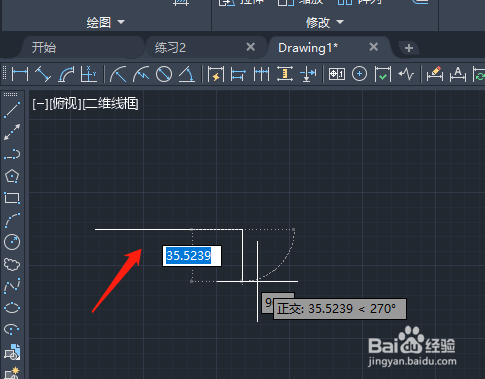Select the Jogged radius dimension tool
The height and width of the screenshot is (379, 485).
[141, 74]
